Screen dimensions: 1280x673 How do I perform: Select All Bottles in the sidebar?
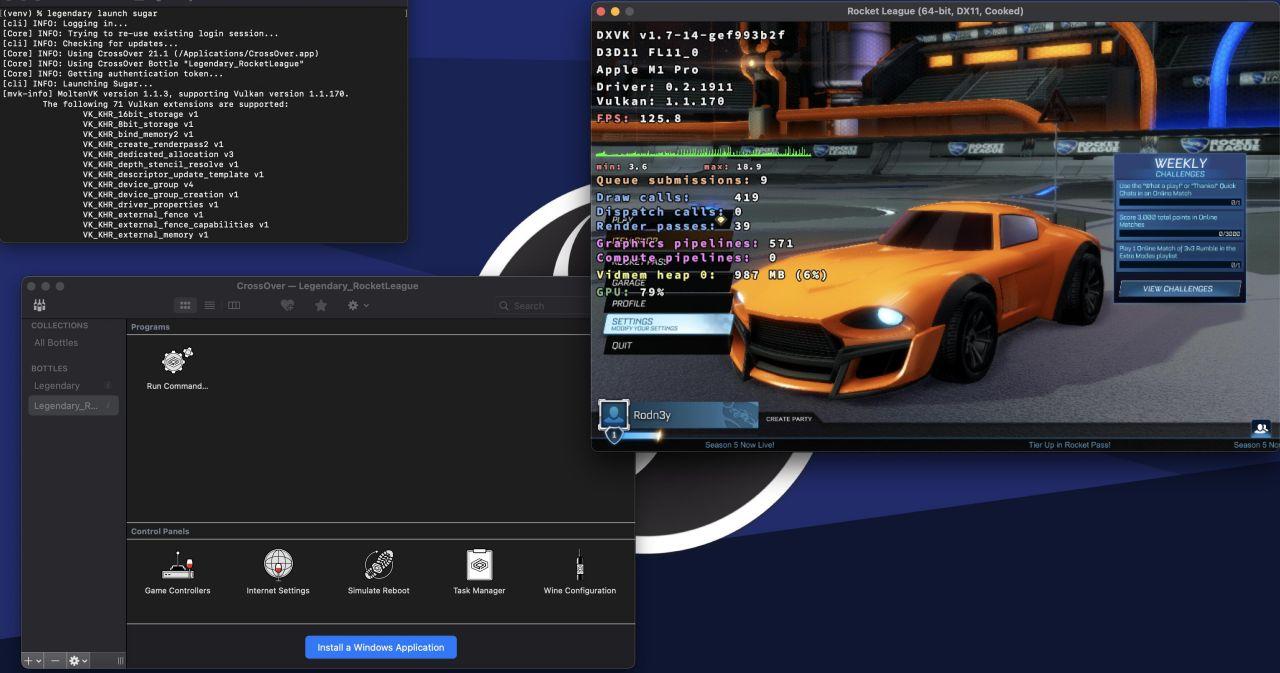click(56, 343)
